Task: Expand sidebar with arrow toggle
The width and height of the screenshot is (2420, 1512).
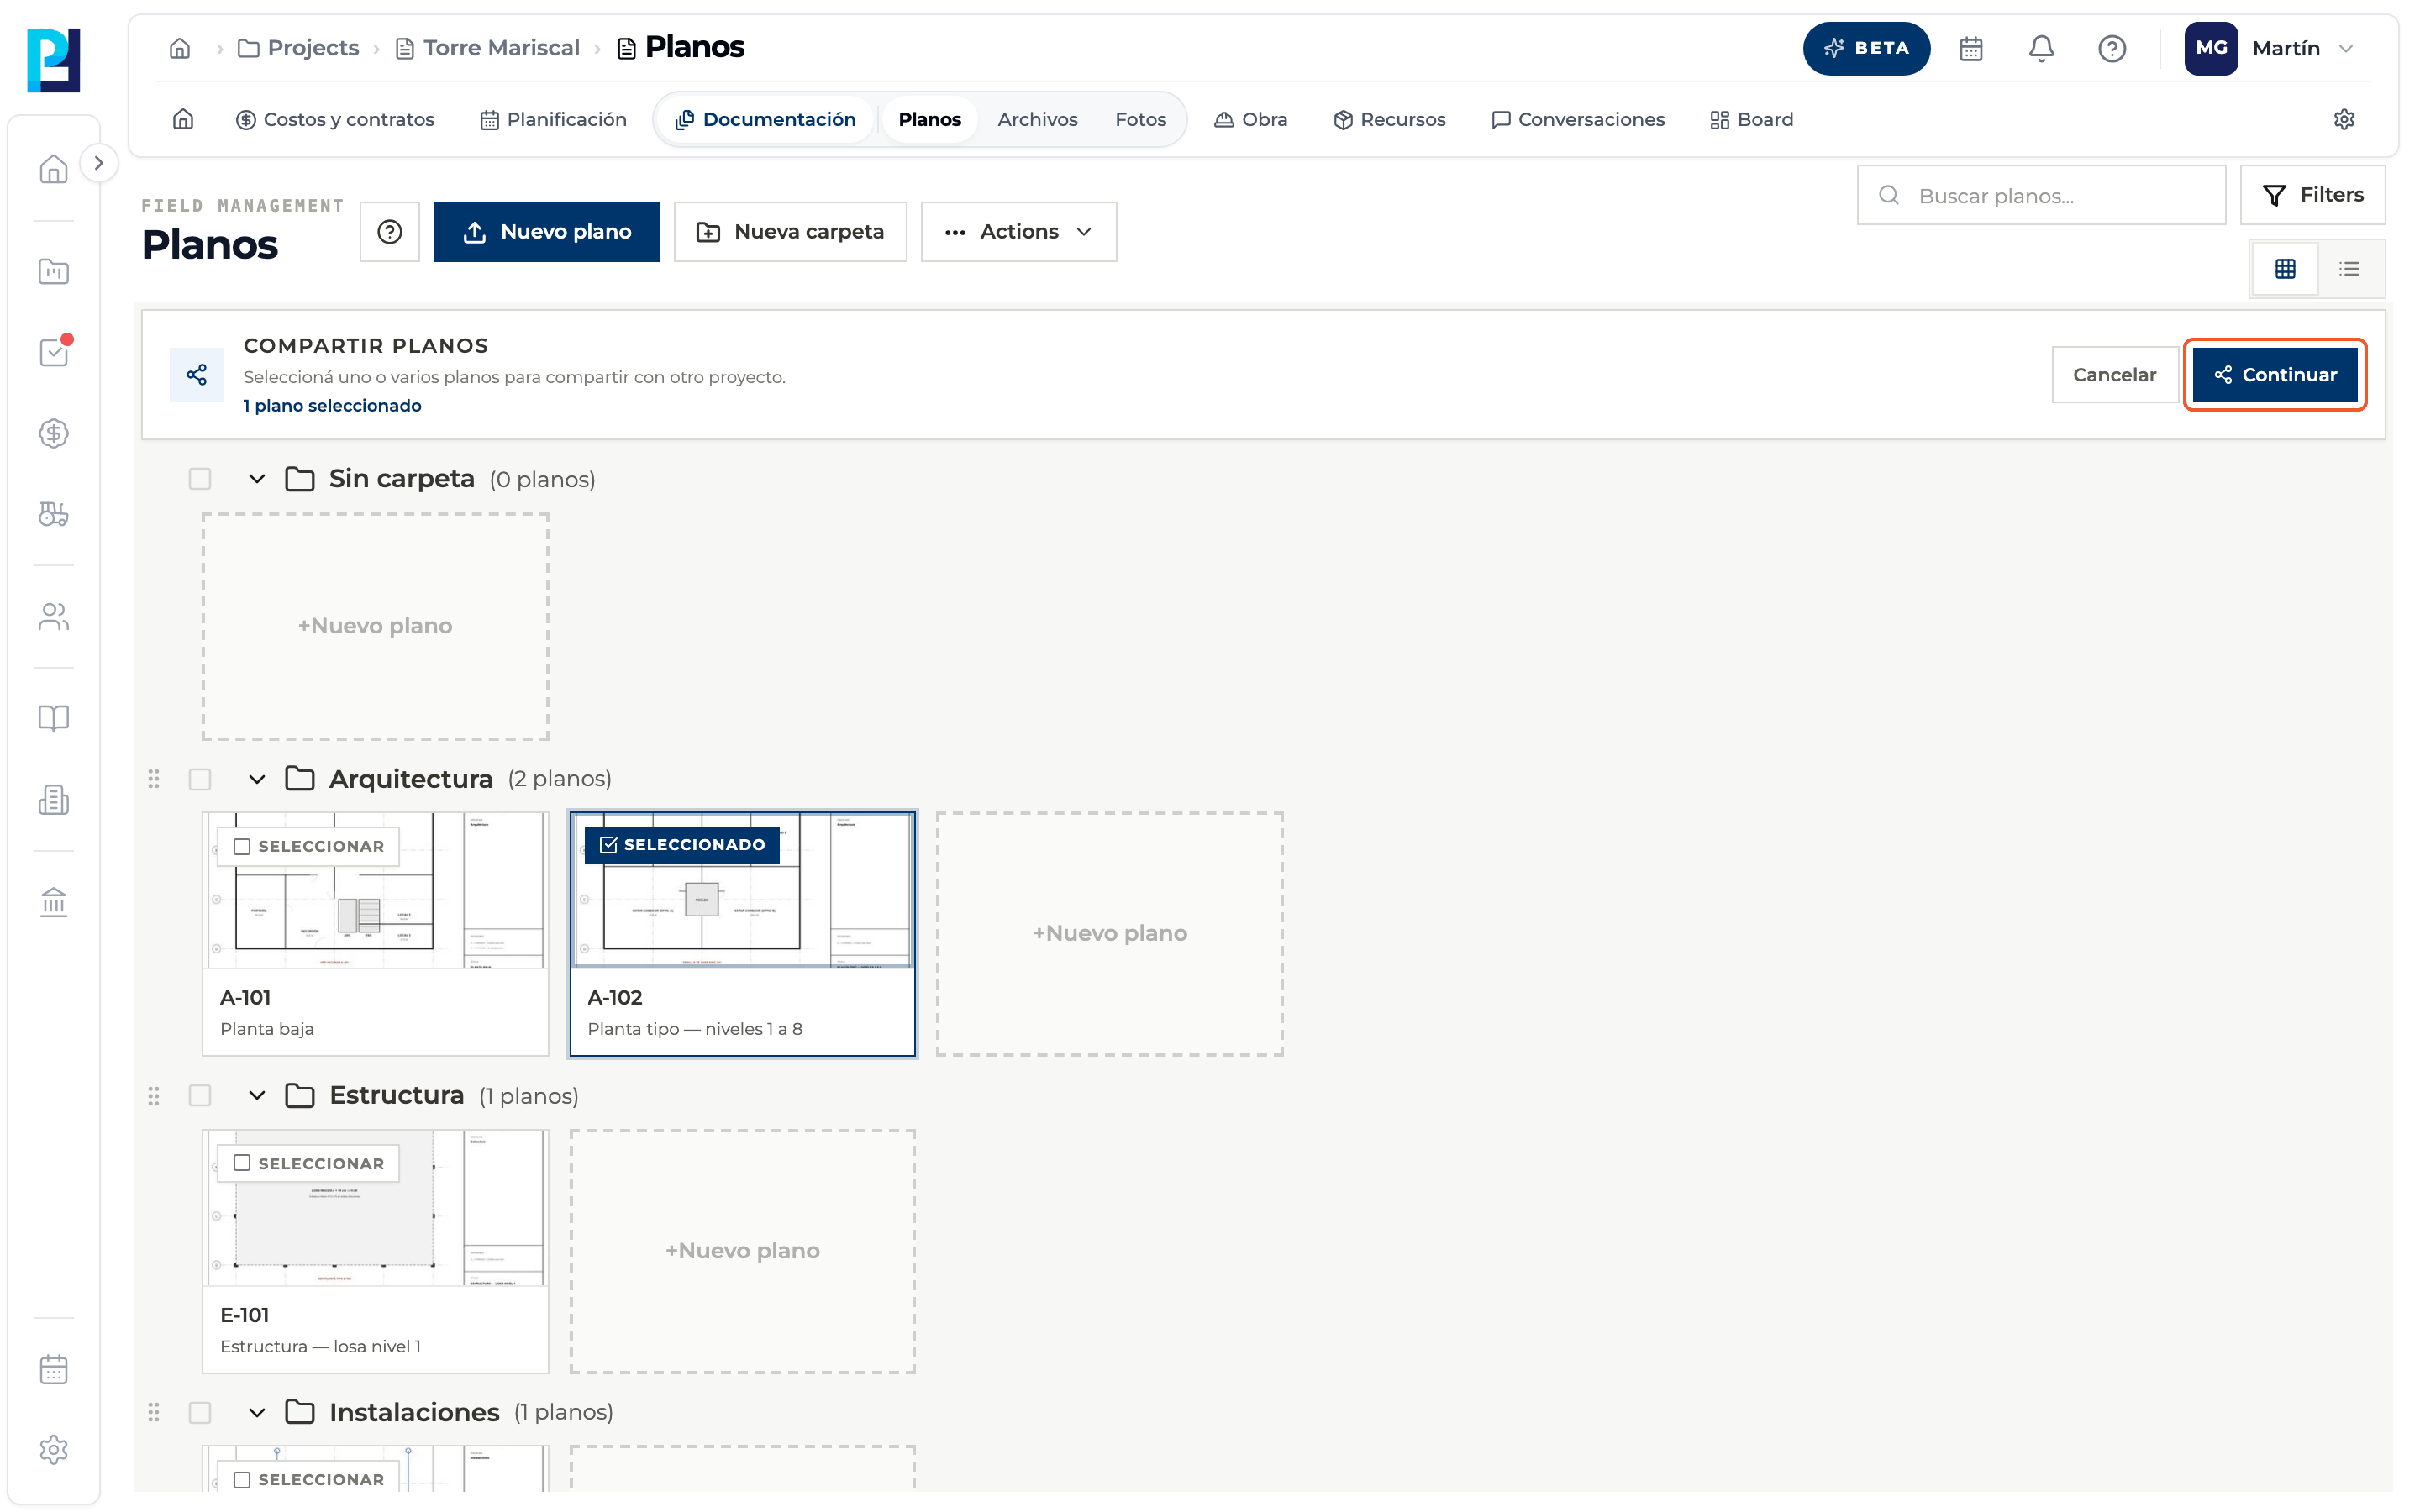Action: (x=98, y=163)
